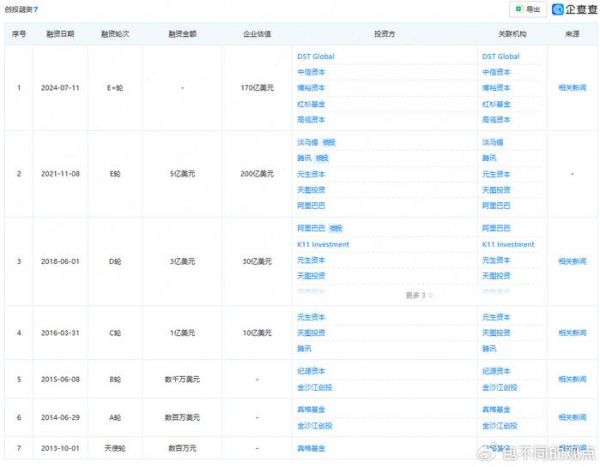Open 相关新闻 link for the 2016-03-31 round

(572, 333)
